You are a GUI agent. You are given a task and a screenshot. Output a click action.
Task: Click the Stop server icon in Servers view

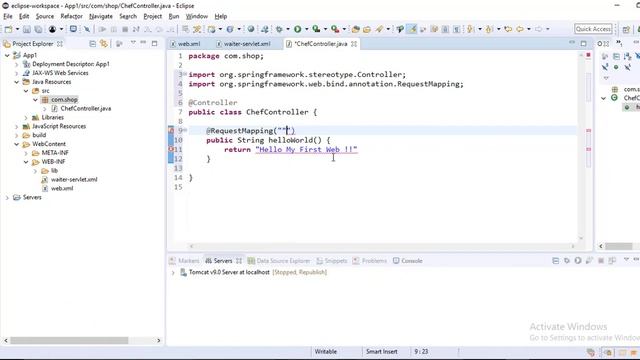[x=600, y=261]
